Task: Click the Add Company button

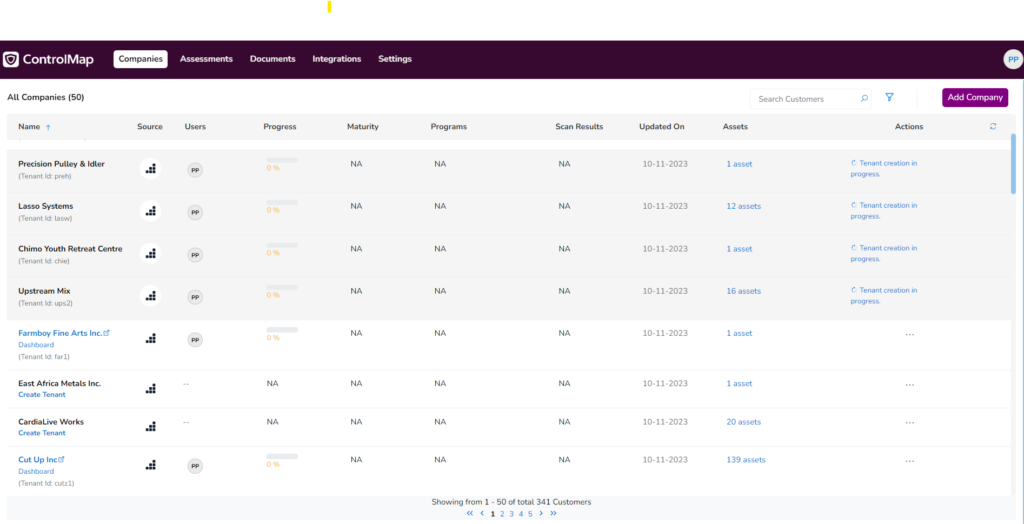Action: 974,97
